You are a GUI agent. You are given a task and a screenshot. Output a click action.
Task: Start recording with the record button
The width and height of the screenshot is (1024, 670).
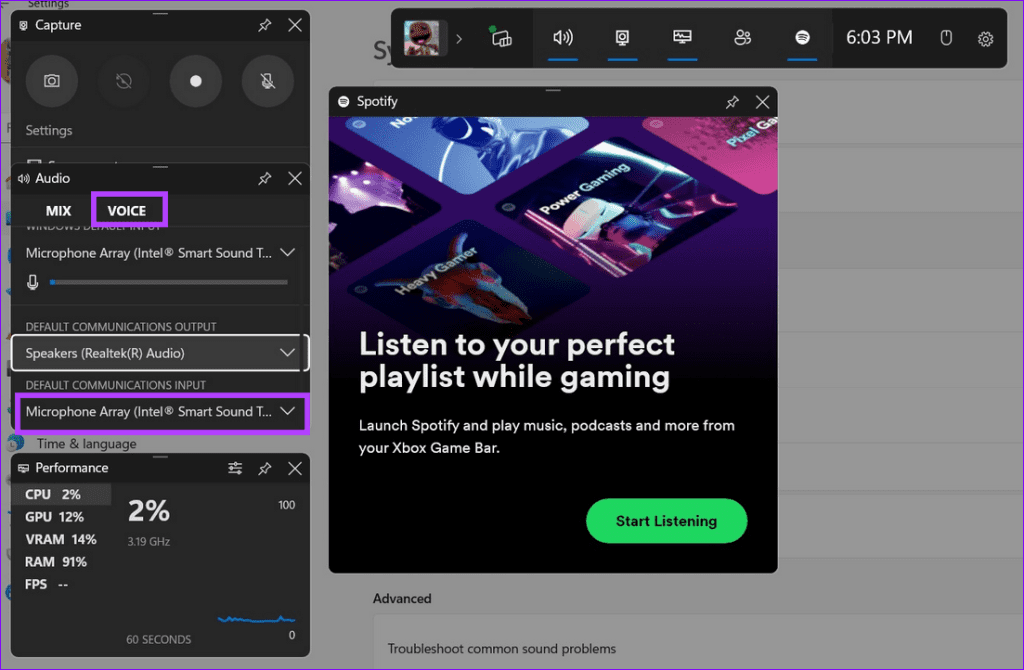[x=195, y=81]
